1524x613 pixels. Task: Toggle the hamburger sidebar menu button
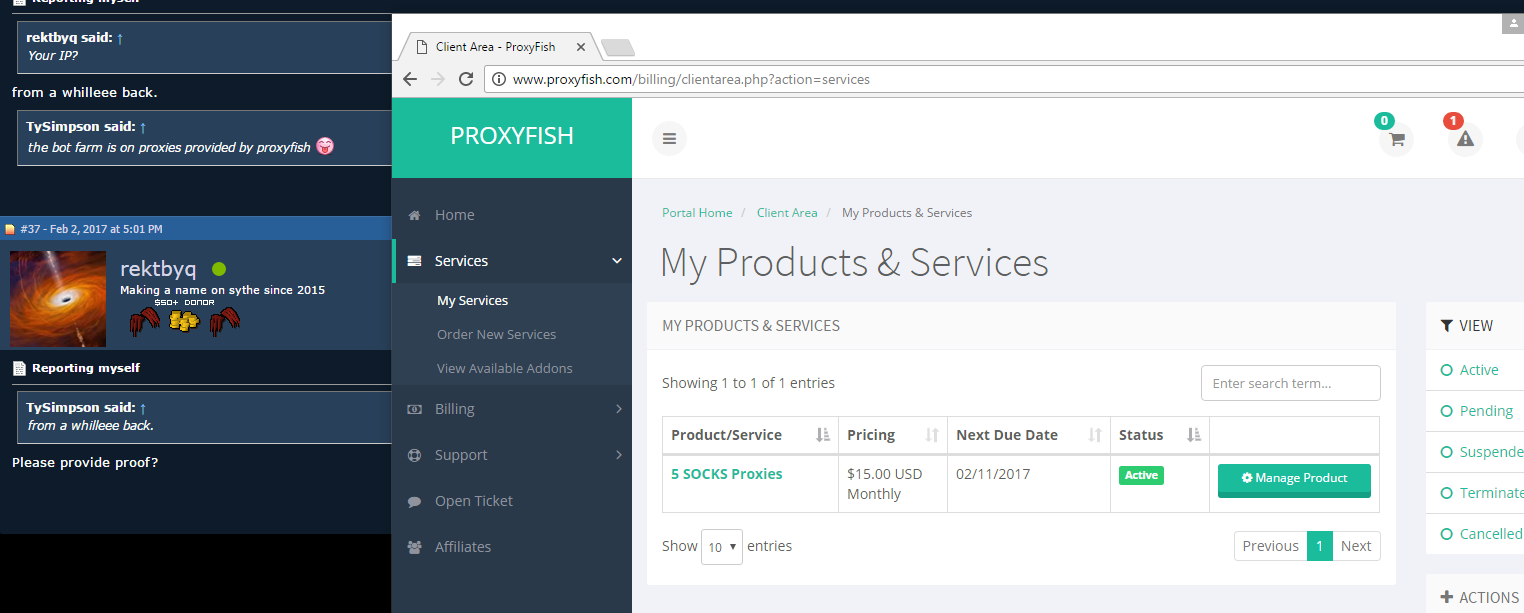point(669,138)
